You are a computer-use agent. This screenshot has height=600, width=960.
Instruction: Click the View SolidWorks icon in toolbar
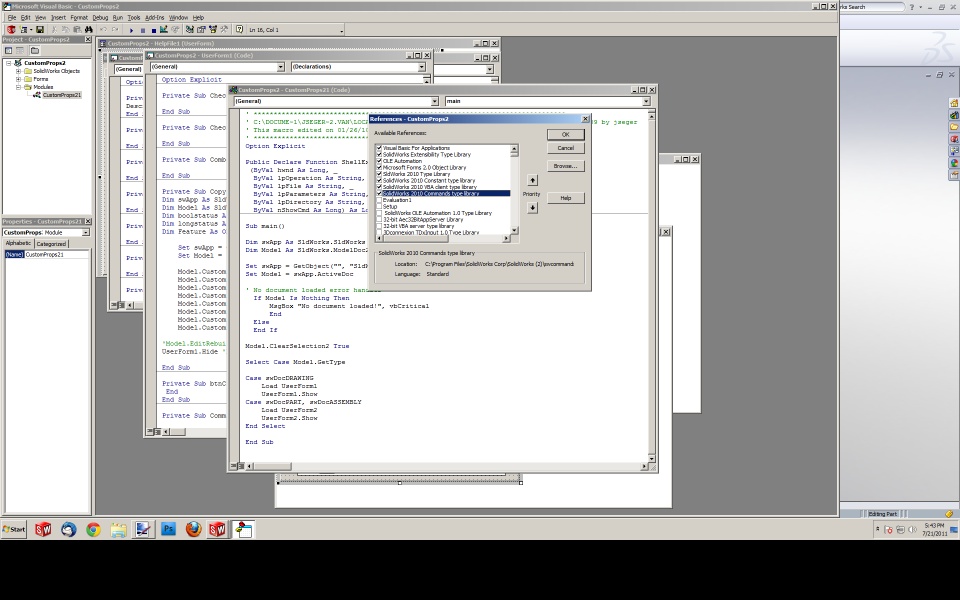coord(11,29)
